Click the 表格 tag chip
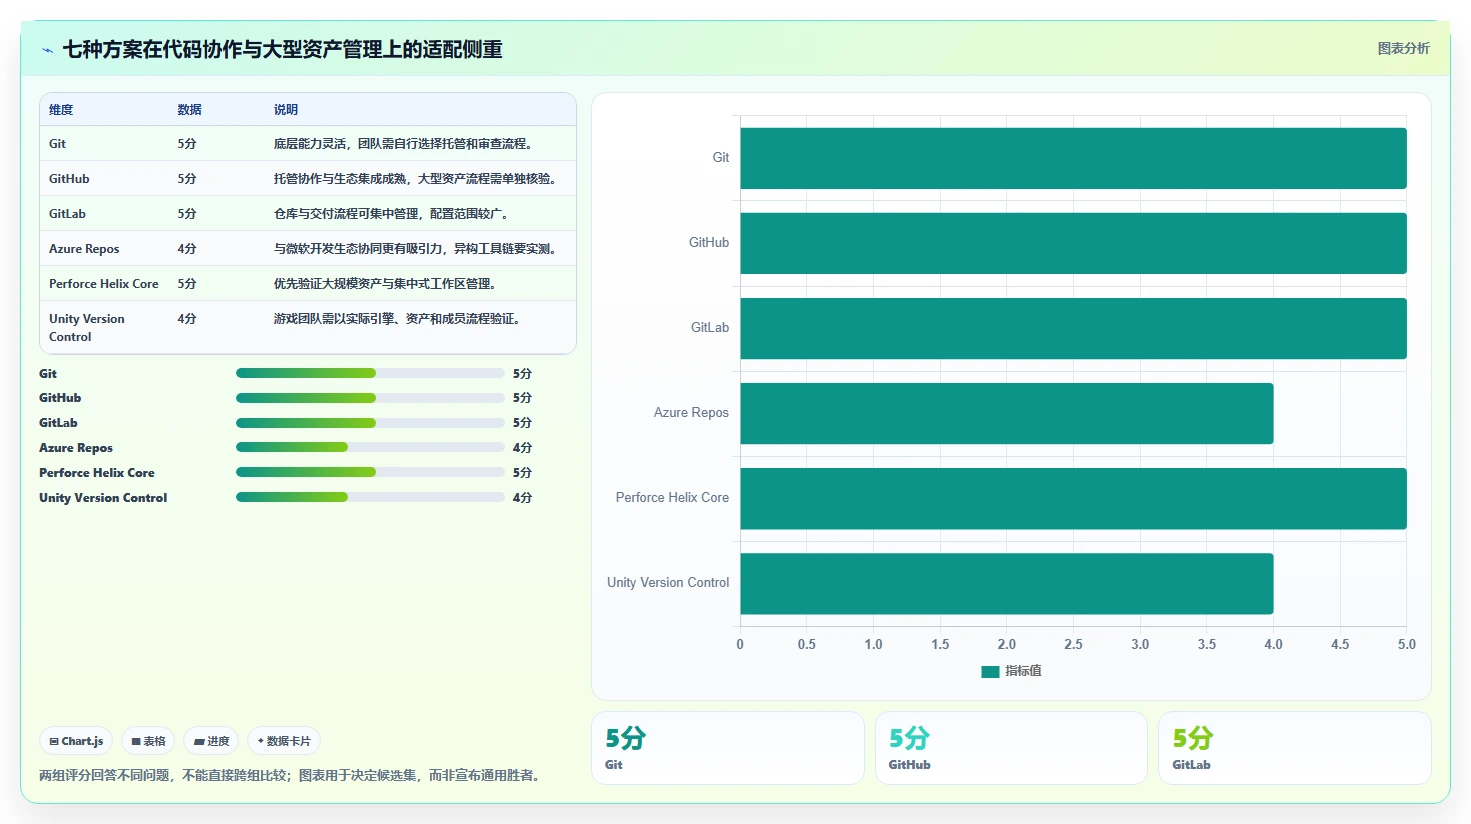The height and width of the screenshot is (824, 1471). tap(148, 741)
